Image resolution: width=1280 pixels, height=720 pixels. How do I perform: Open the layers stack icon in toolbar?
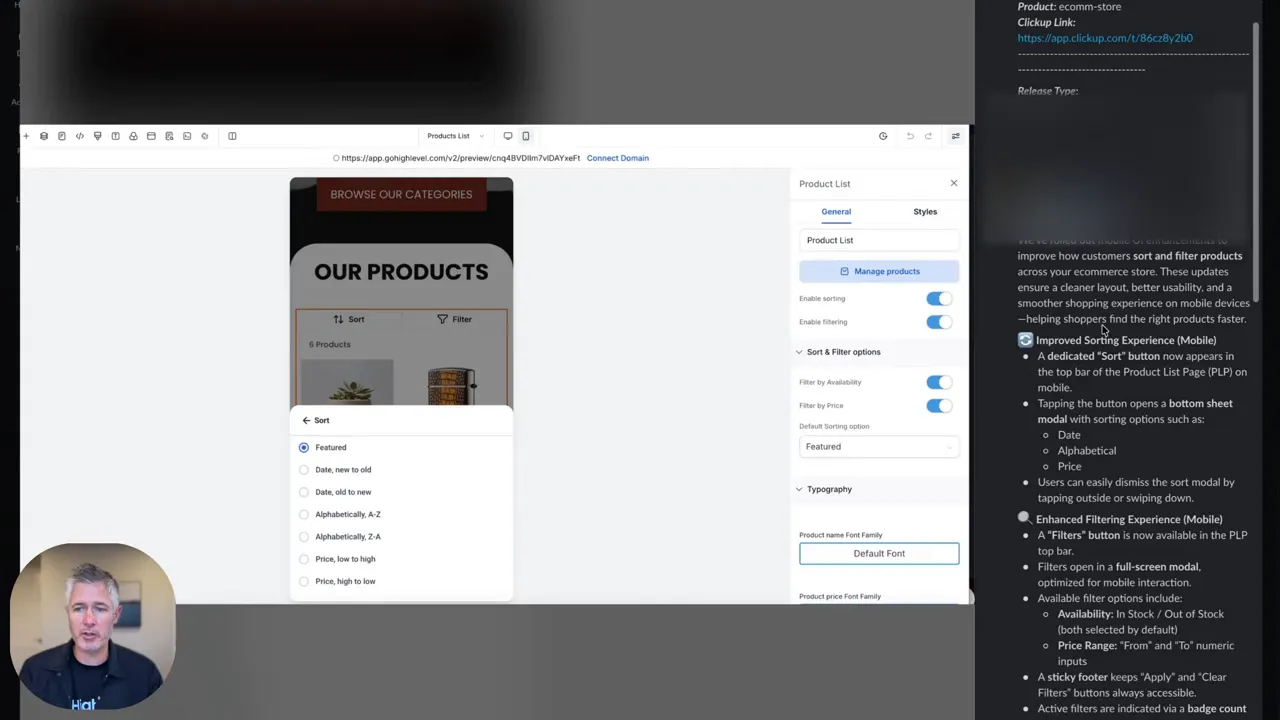(44, 136)
